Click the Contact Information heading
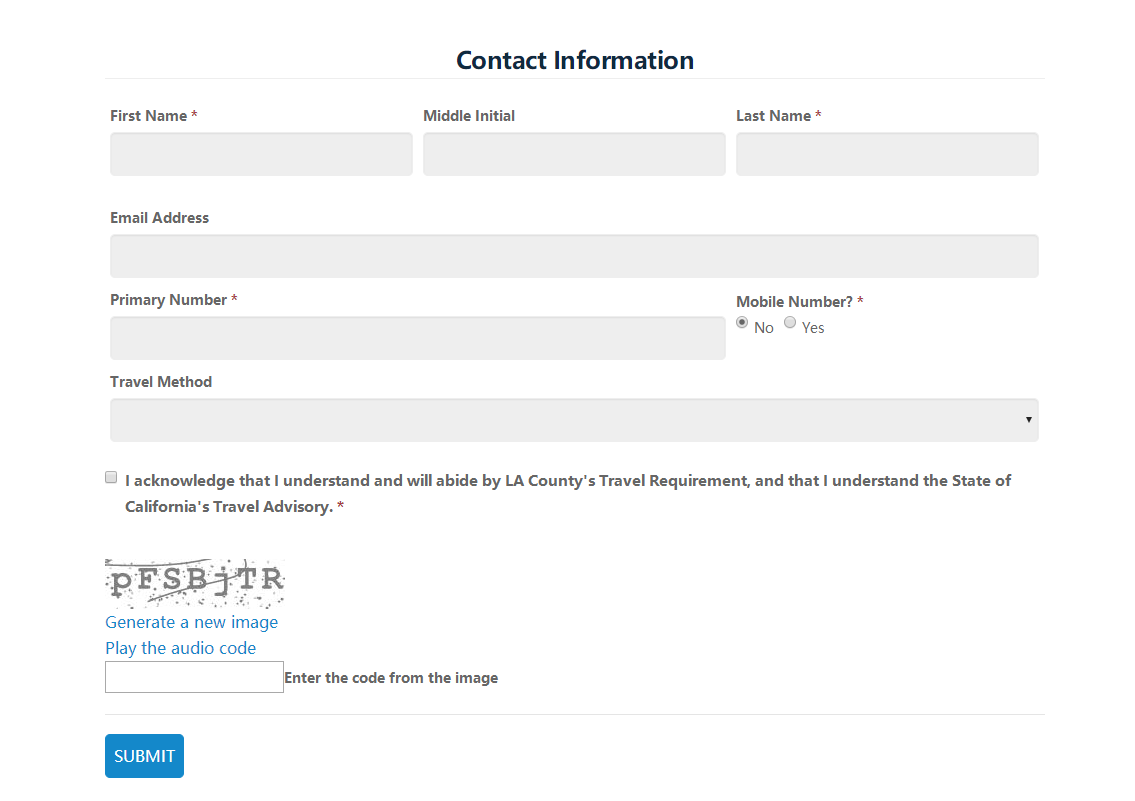 [x=575, y=60]
